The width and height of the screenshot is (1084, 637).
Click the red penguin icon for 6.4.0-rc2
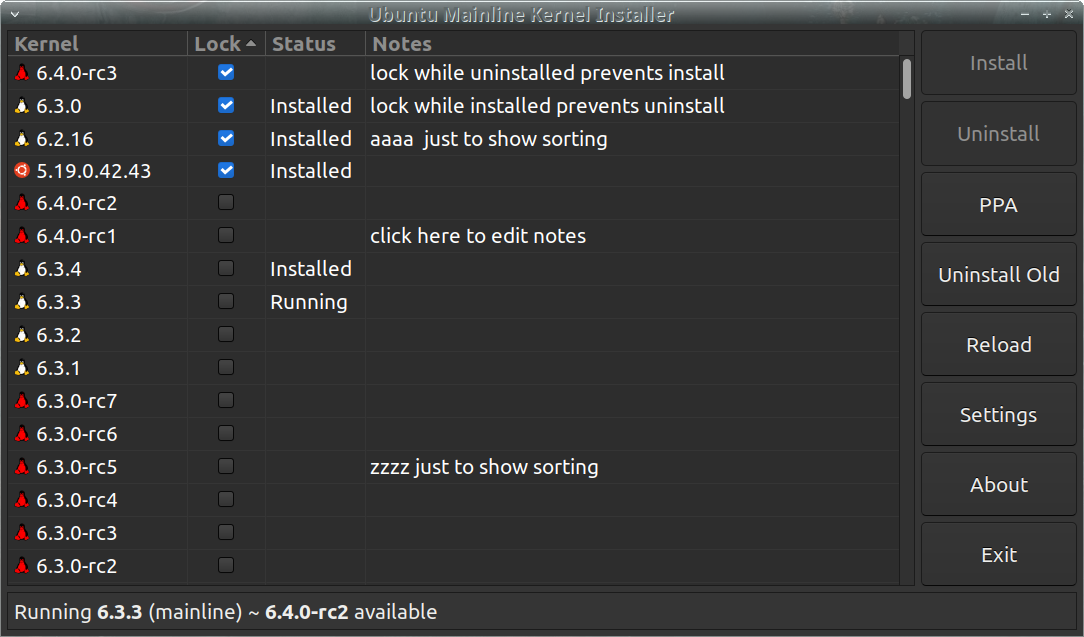click(22, 203)
